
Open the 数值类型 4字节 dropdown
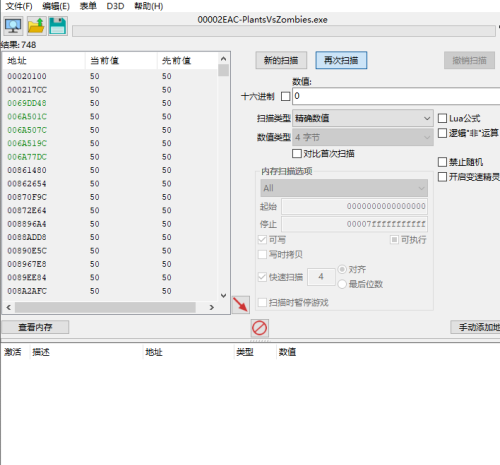[363, 137]
